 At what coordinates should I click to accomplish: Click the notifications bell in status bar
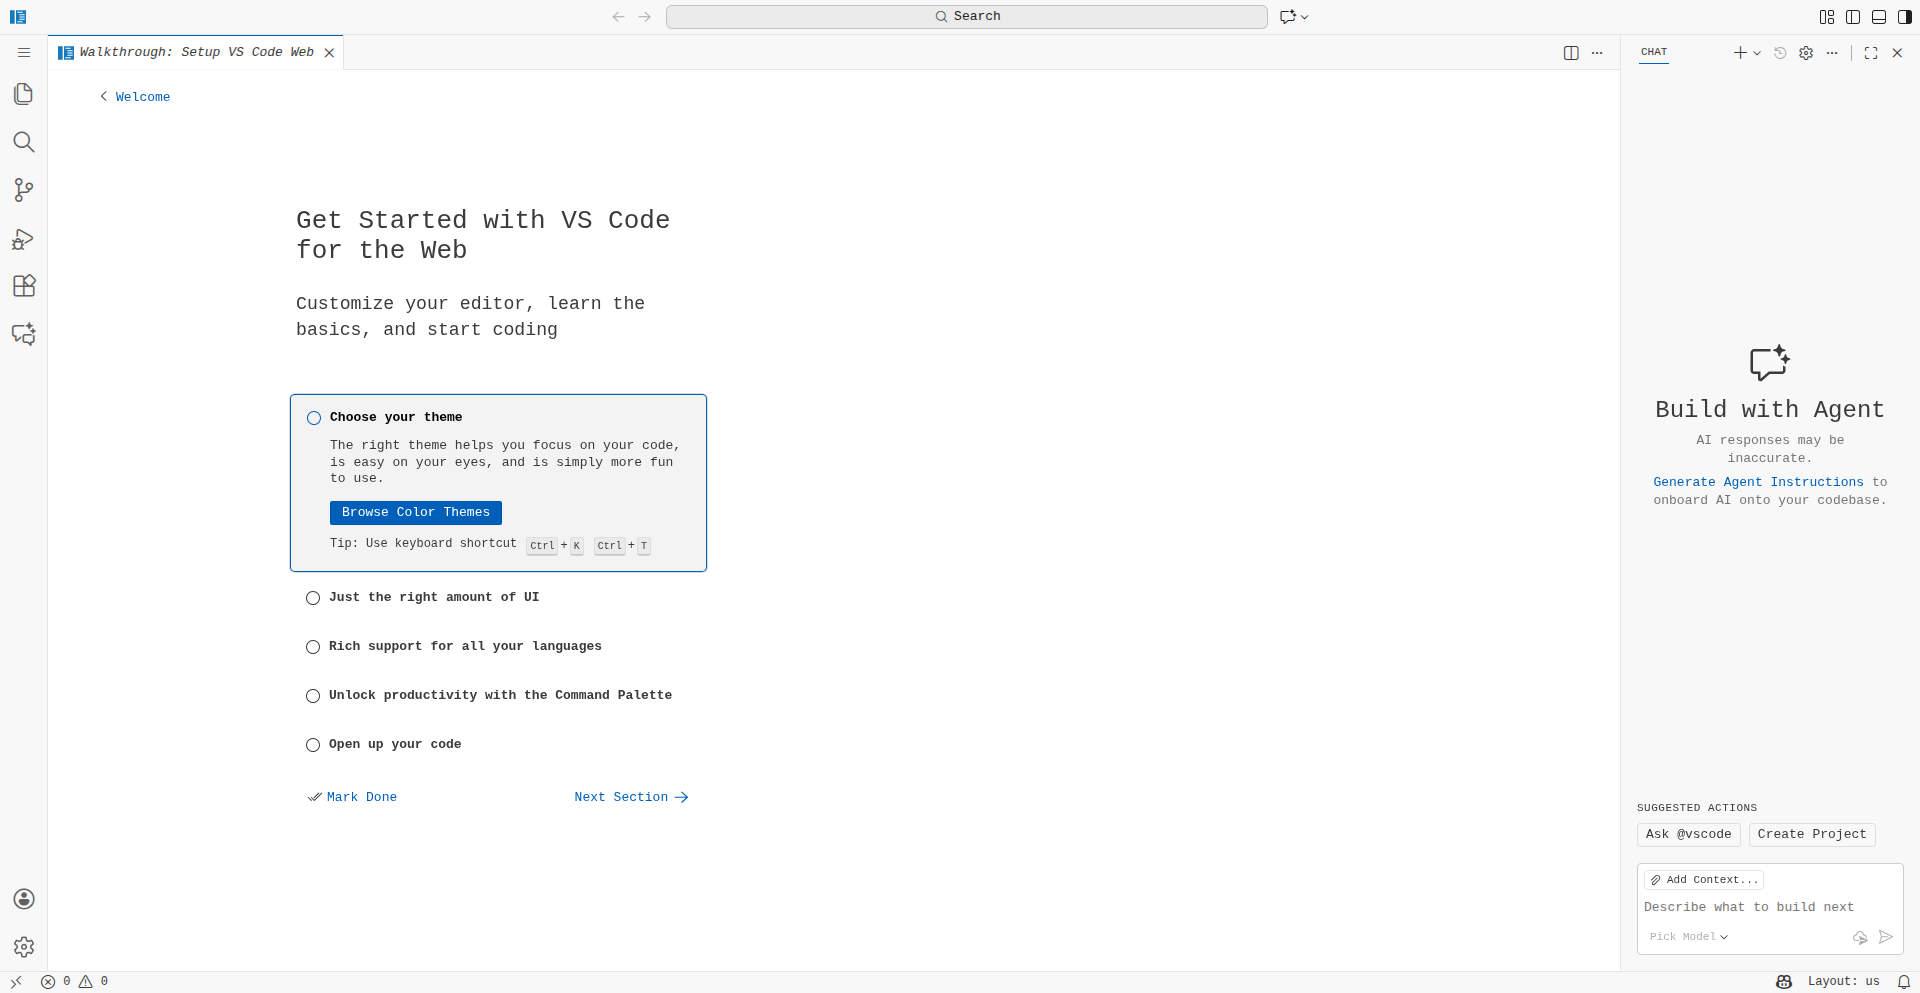pos(1904,982)
